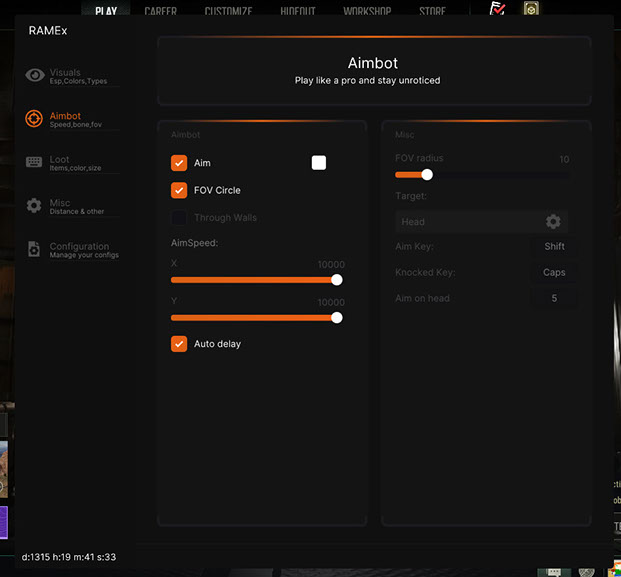Open the WORKSHOP tab

pyautogui.click(x=367, y=12)
